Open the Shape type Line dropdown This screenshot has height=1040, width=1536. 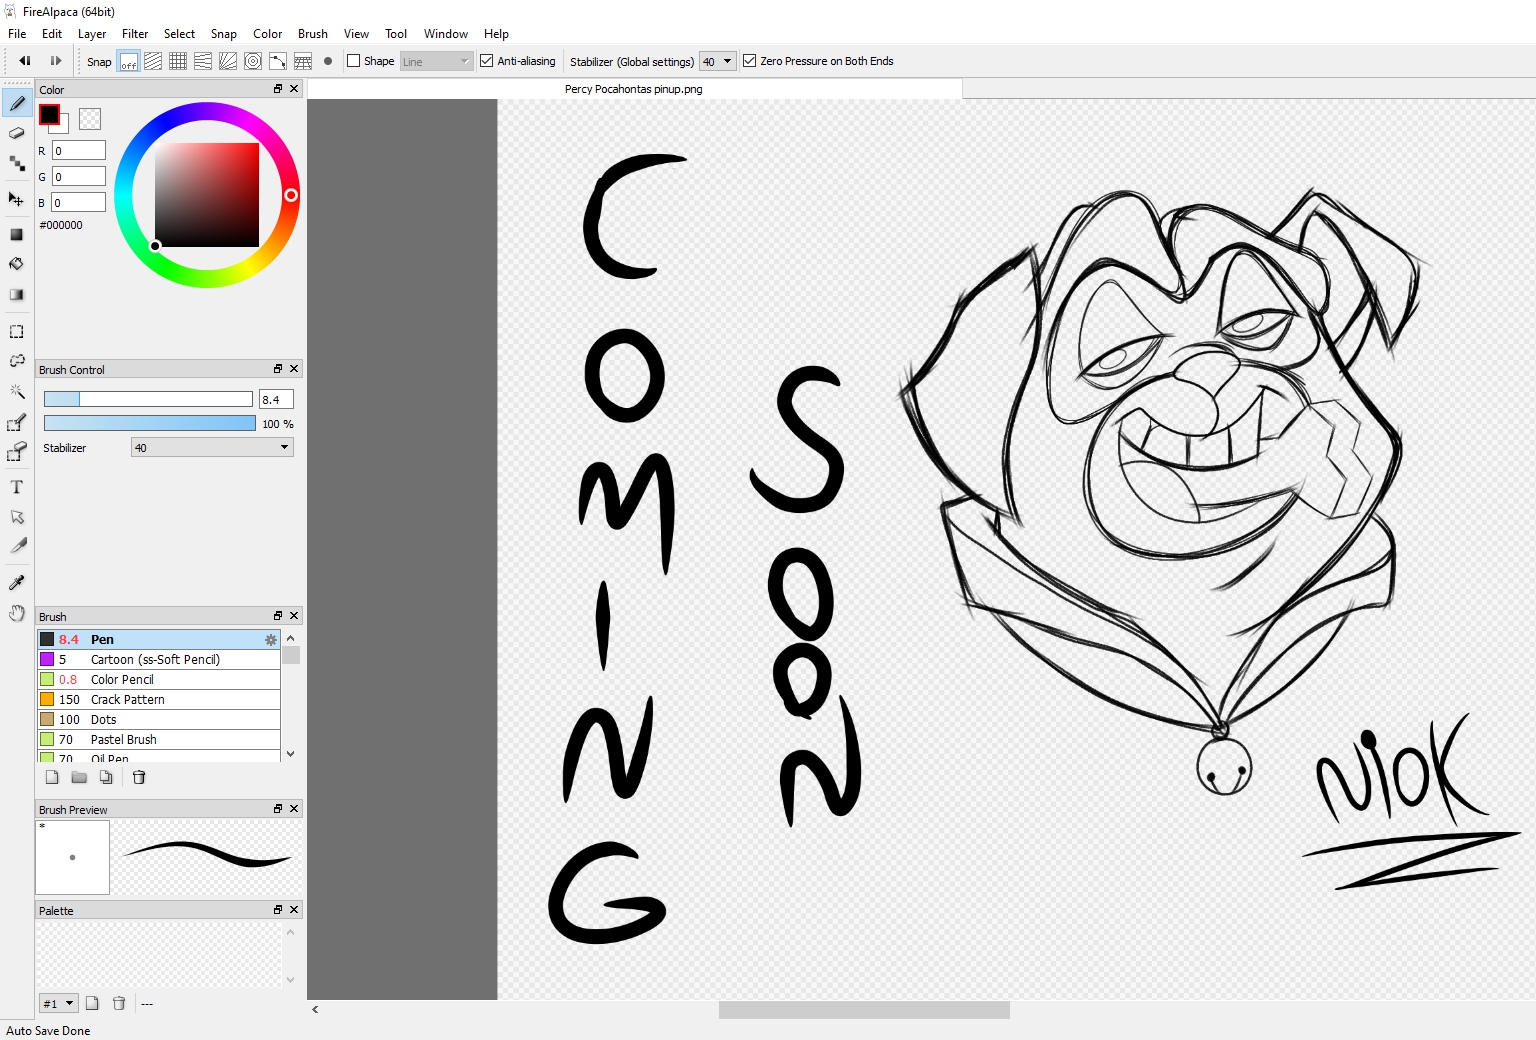(436, 61)
